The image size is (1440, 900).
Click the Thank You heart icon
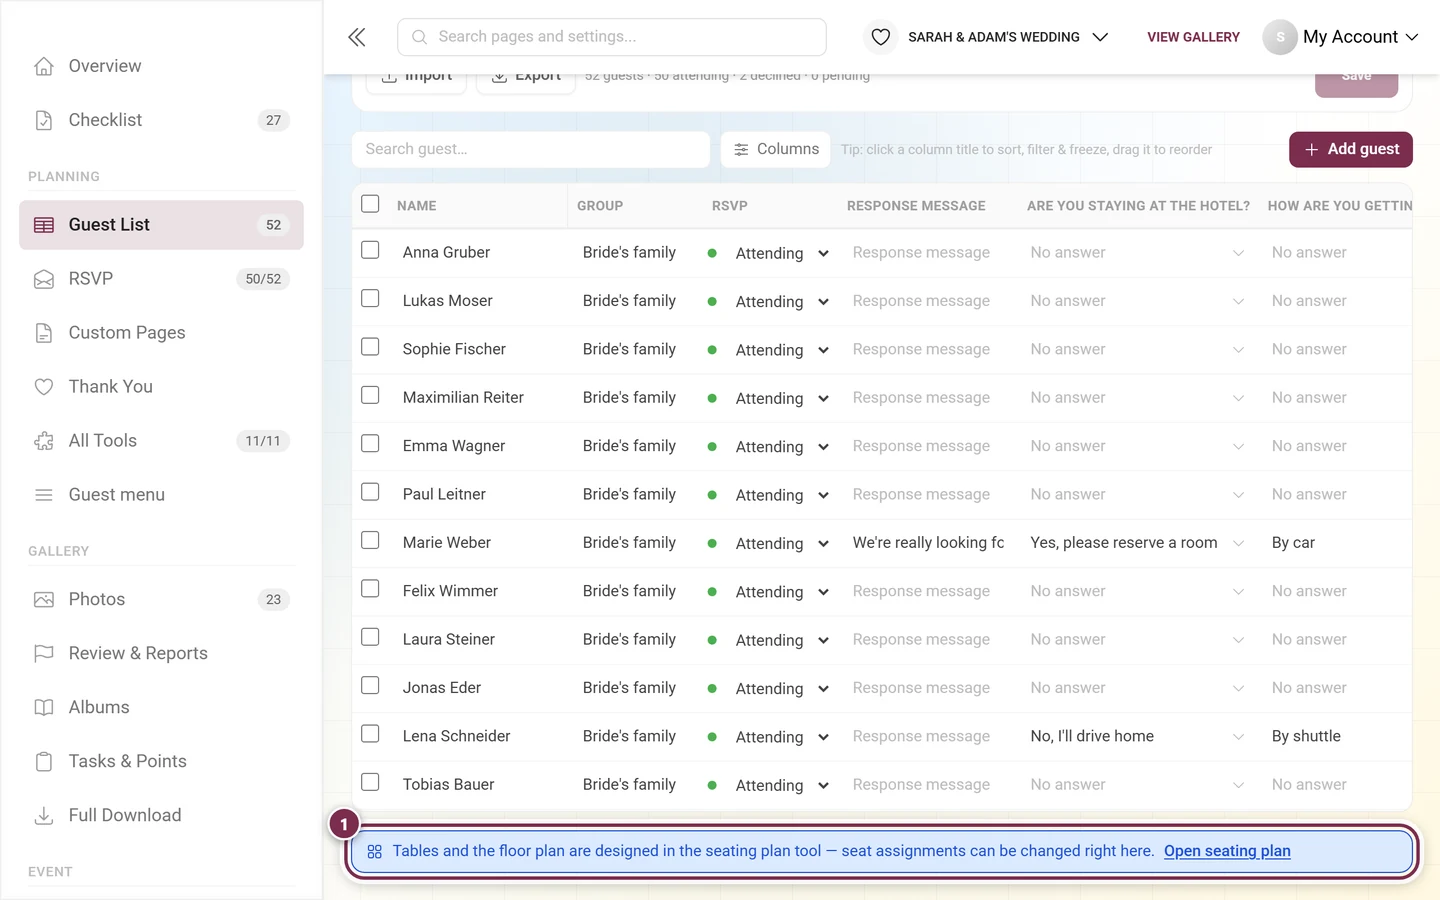tap(44, 387)
